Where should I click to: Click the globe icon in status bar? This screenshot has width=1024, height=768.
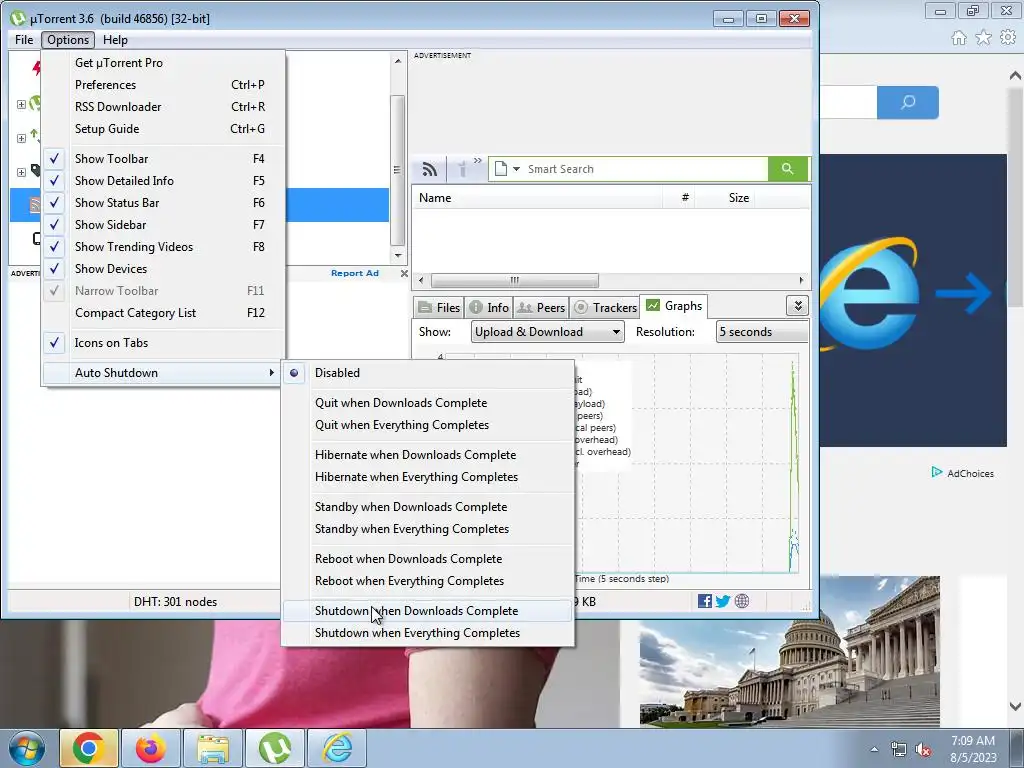point(742,601)
